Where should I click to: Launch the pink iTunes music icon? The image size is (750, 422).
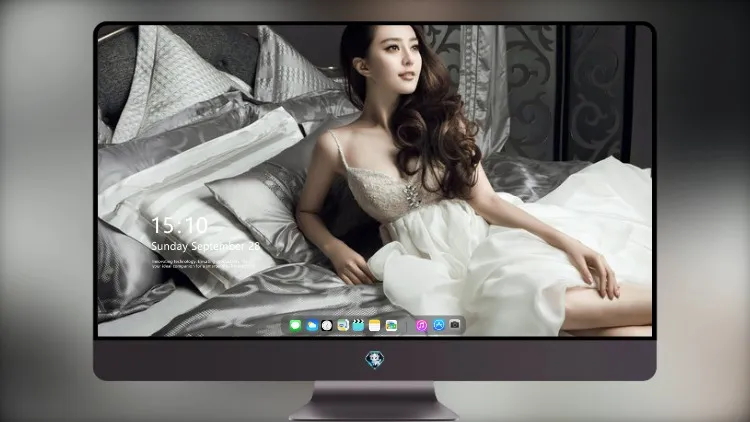tap(421, 325)
